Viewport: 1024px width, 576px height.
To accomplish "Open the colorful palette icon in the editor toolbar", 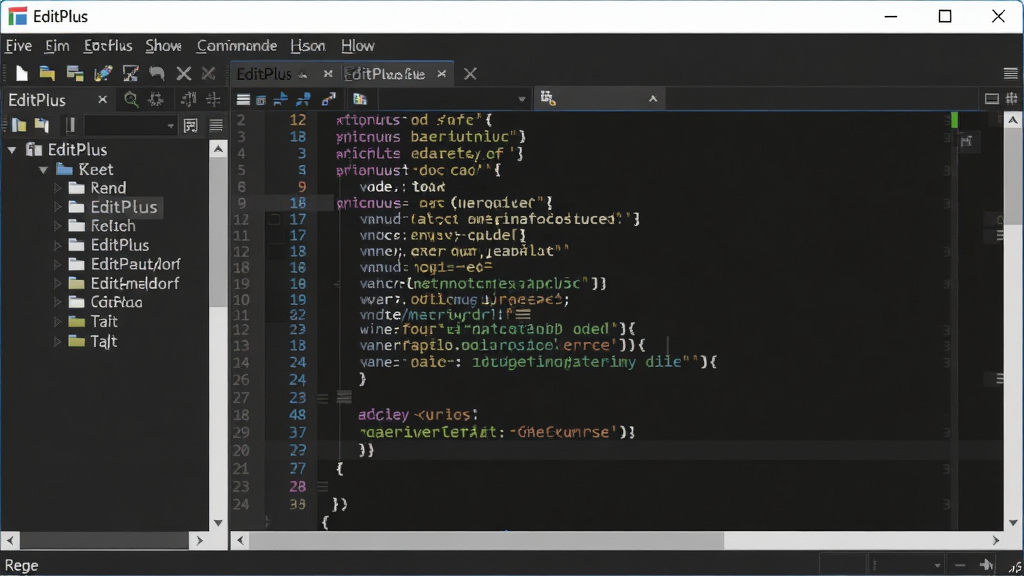I will coord(360,99).
